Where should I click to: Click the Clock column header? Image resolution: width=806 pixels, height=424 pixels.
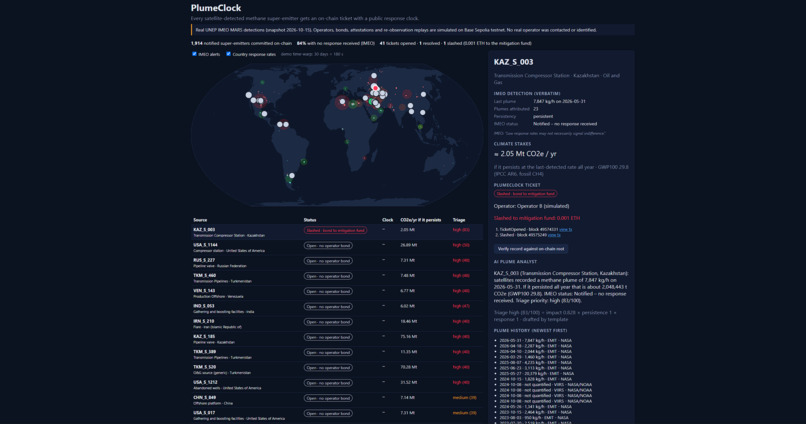pyautogui.click(x=388, y=220)
